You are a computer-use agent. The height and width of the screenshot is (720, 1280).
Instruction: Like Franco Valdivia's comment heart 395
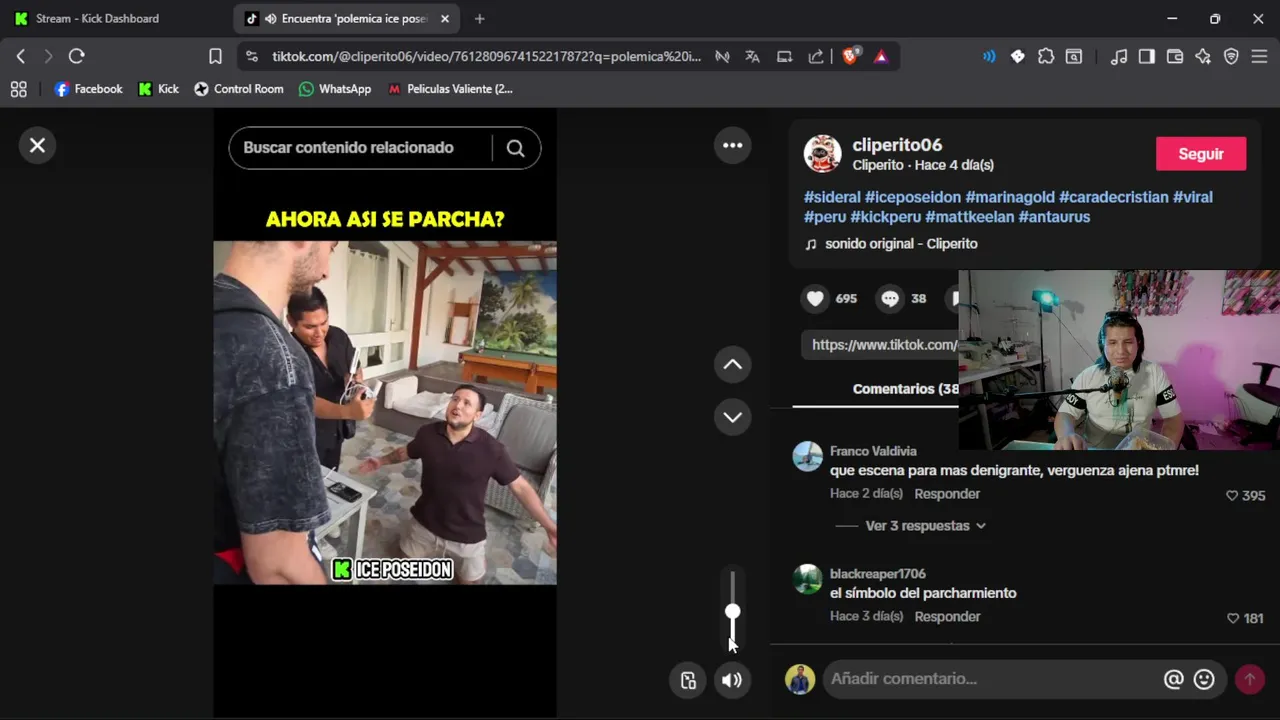click(1232, 495)
